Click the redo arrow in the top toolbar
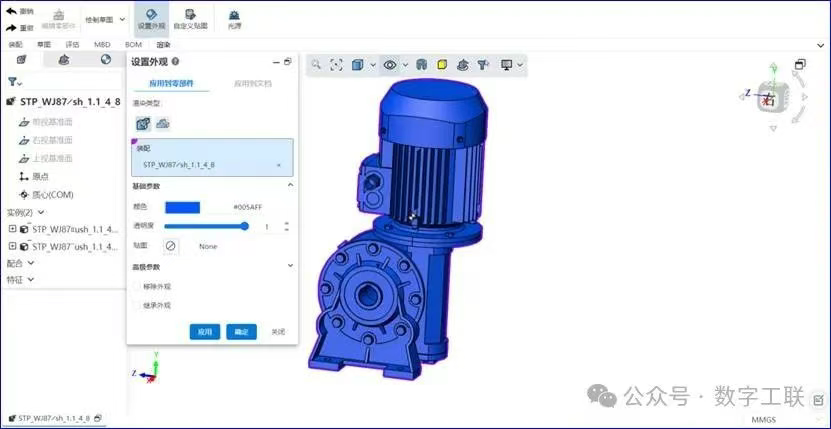This screenshot has height=429, width=831. 11,28
